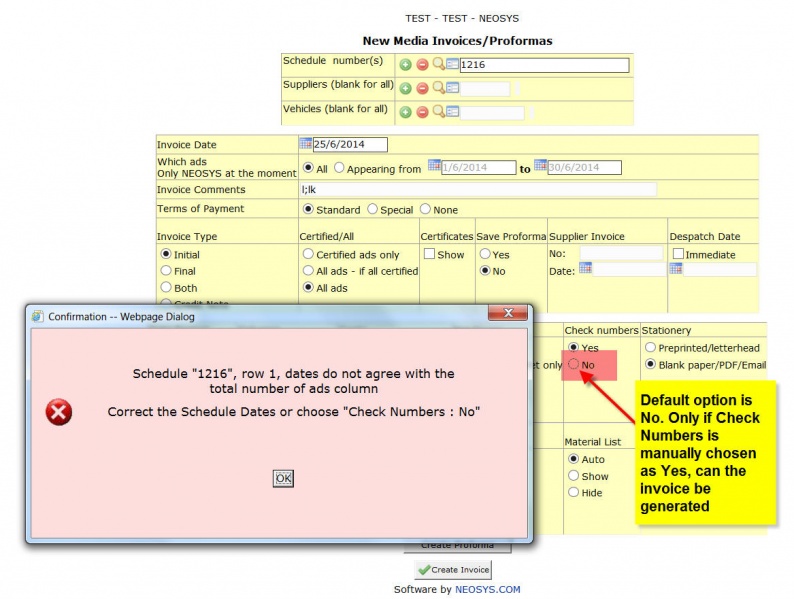The image size is (794, 599).
Task: Tick the Immediate despatch checkbox
Action: tap(678, 254)
